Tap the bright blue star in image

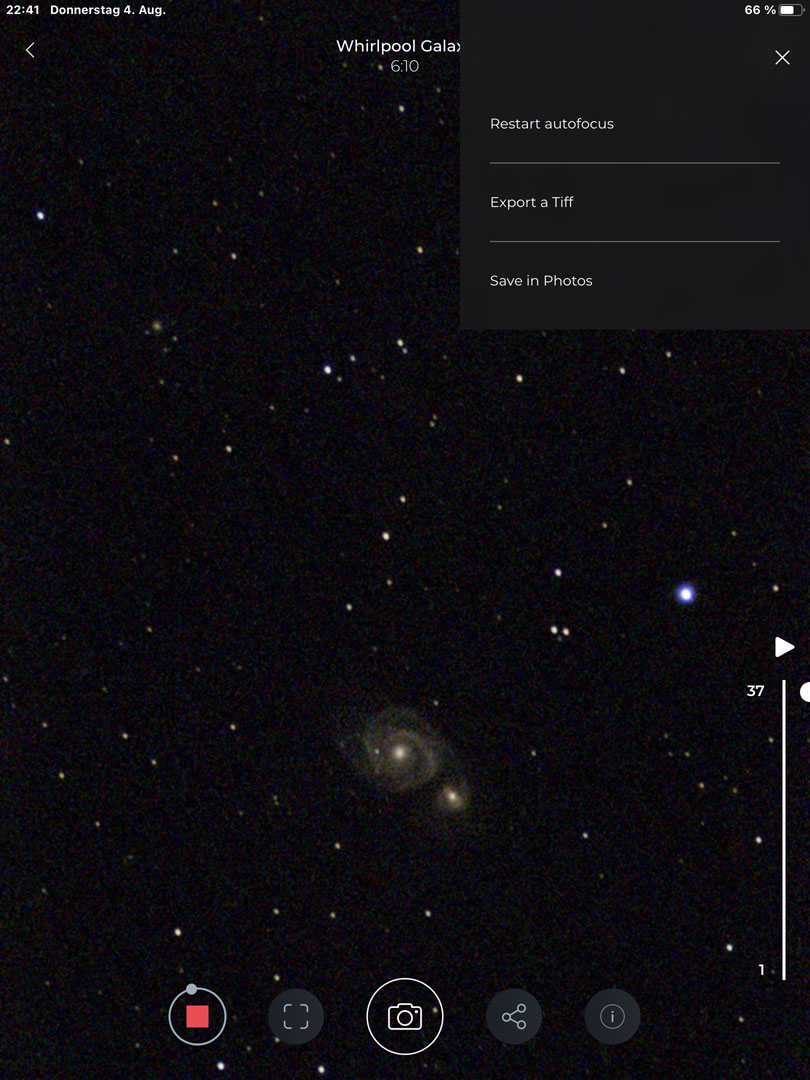point(685,594)
